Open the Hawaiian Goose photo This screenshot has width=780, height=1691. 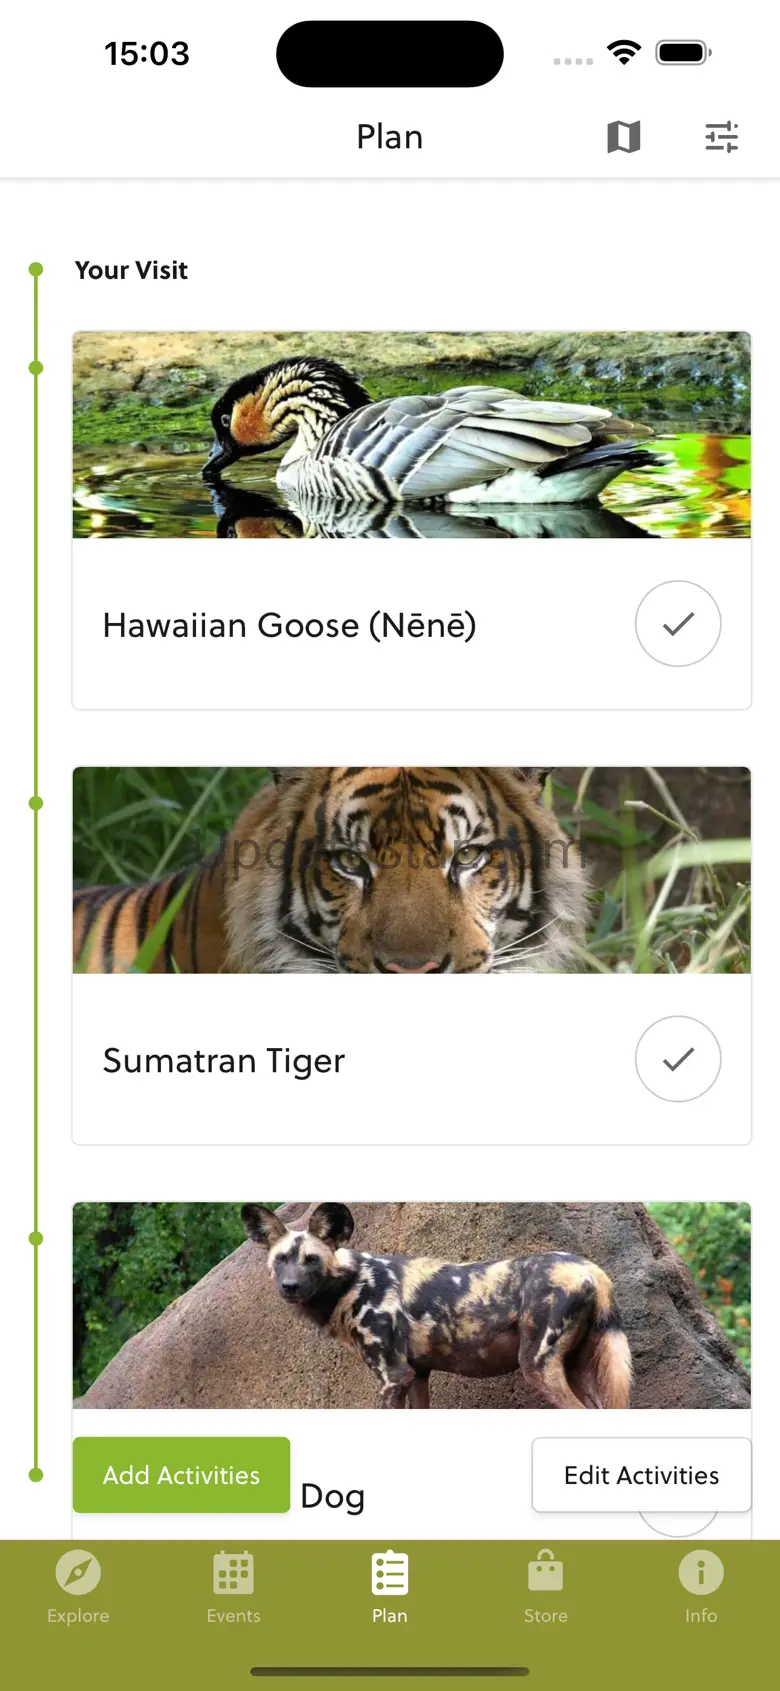(411, 435)
